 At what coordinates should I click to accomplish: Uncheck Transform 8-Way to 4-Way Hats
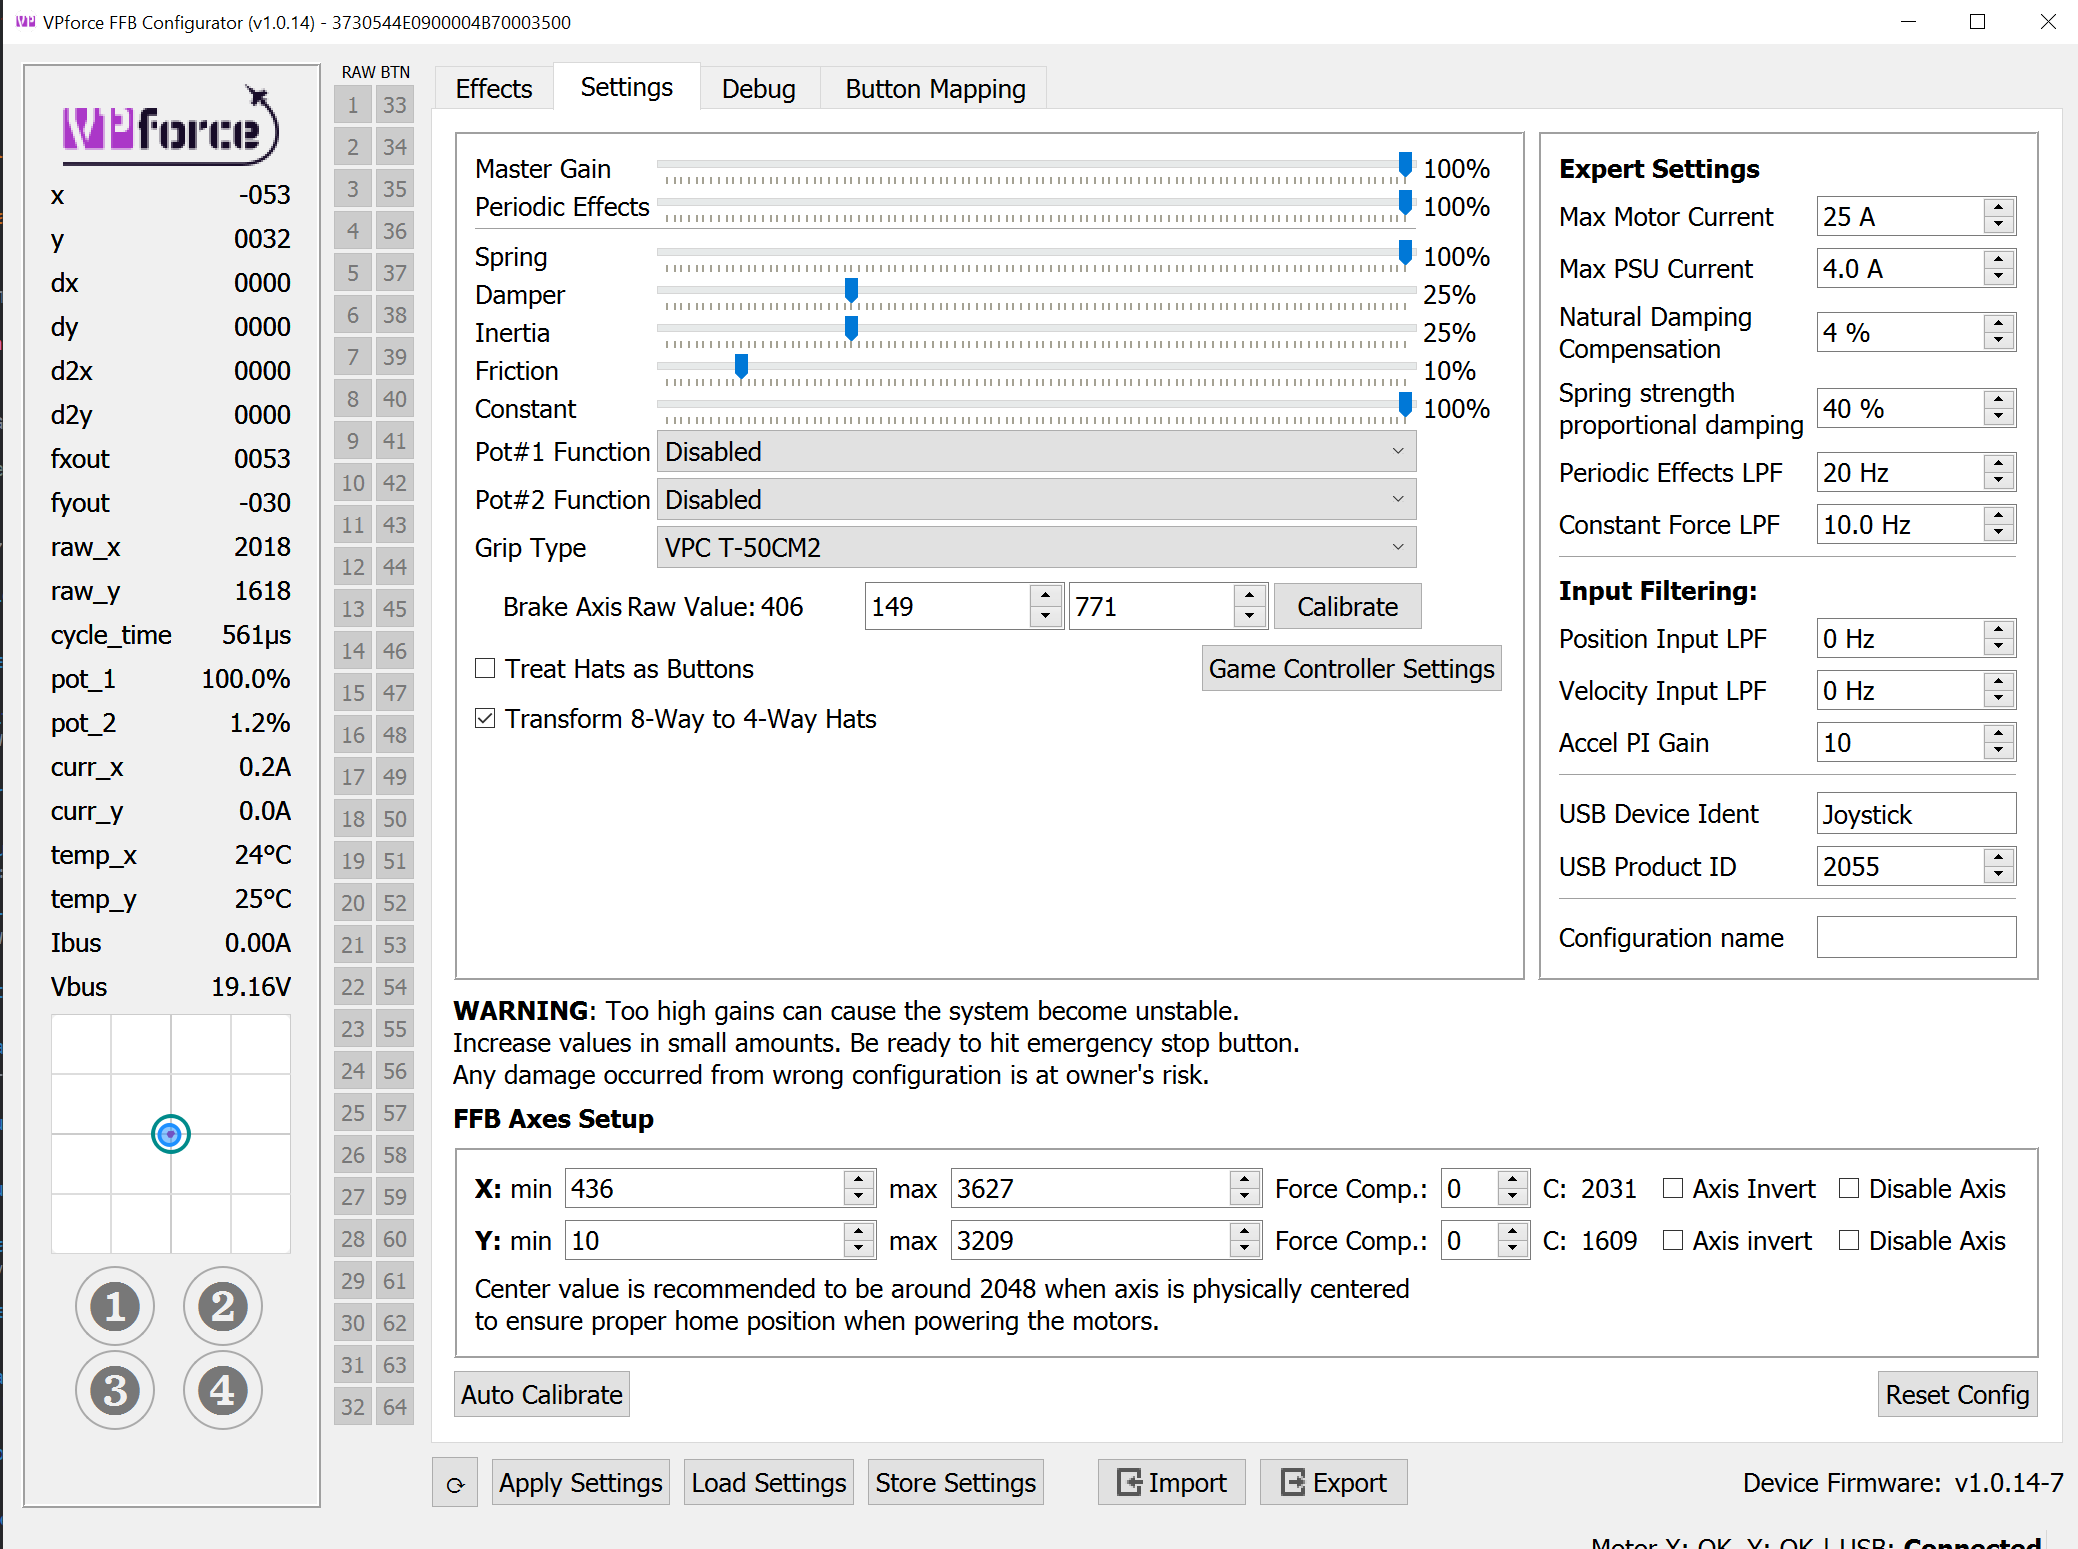coord(486,719)
